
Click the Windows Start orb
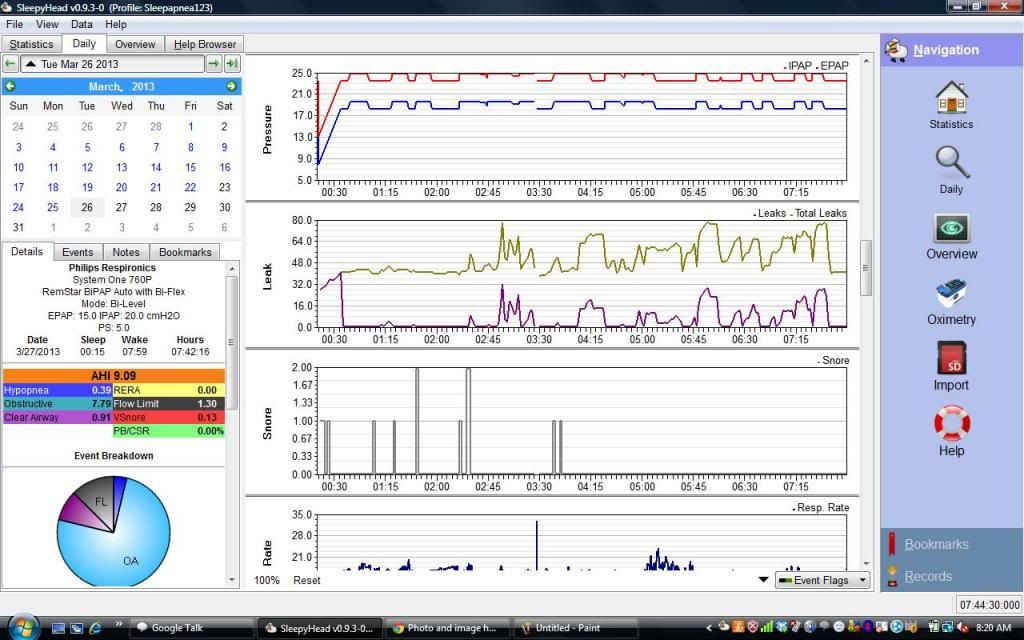click(24, 627)
